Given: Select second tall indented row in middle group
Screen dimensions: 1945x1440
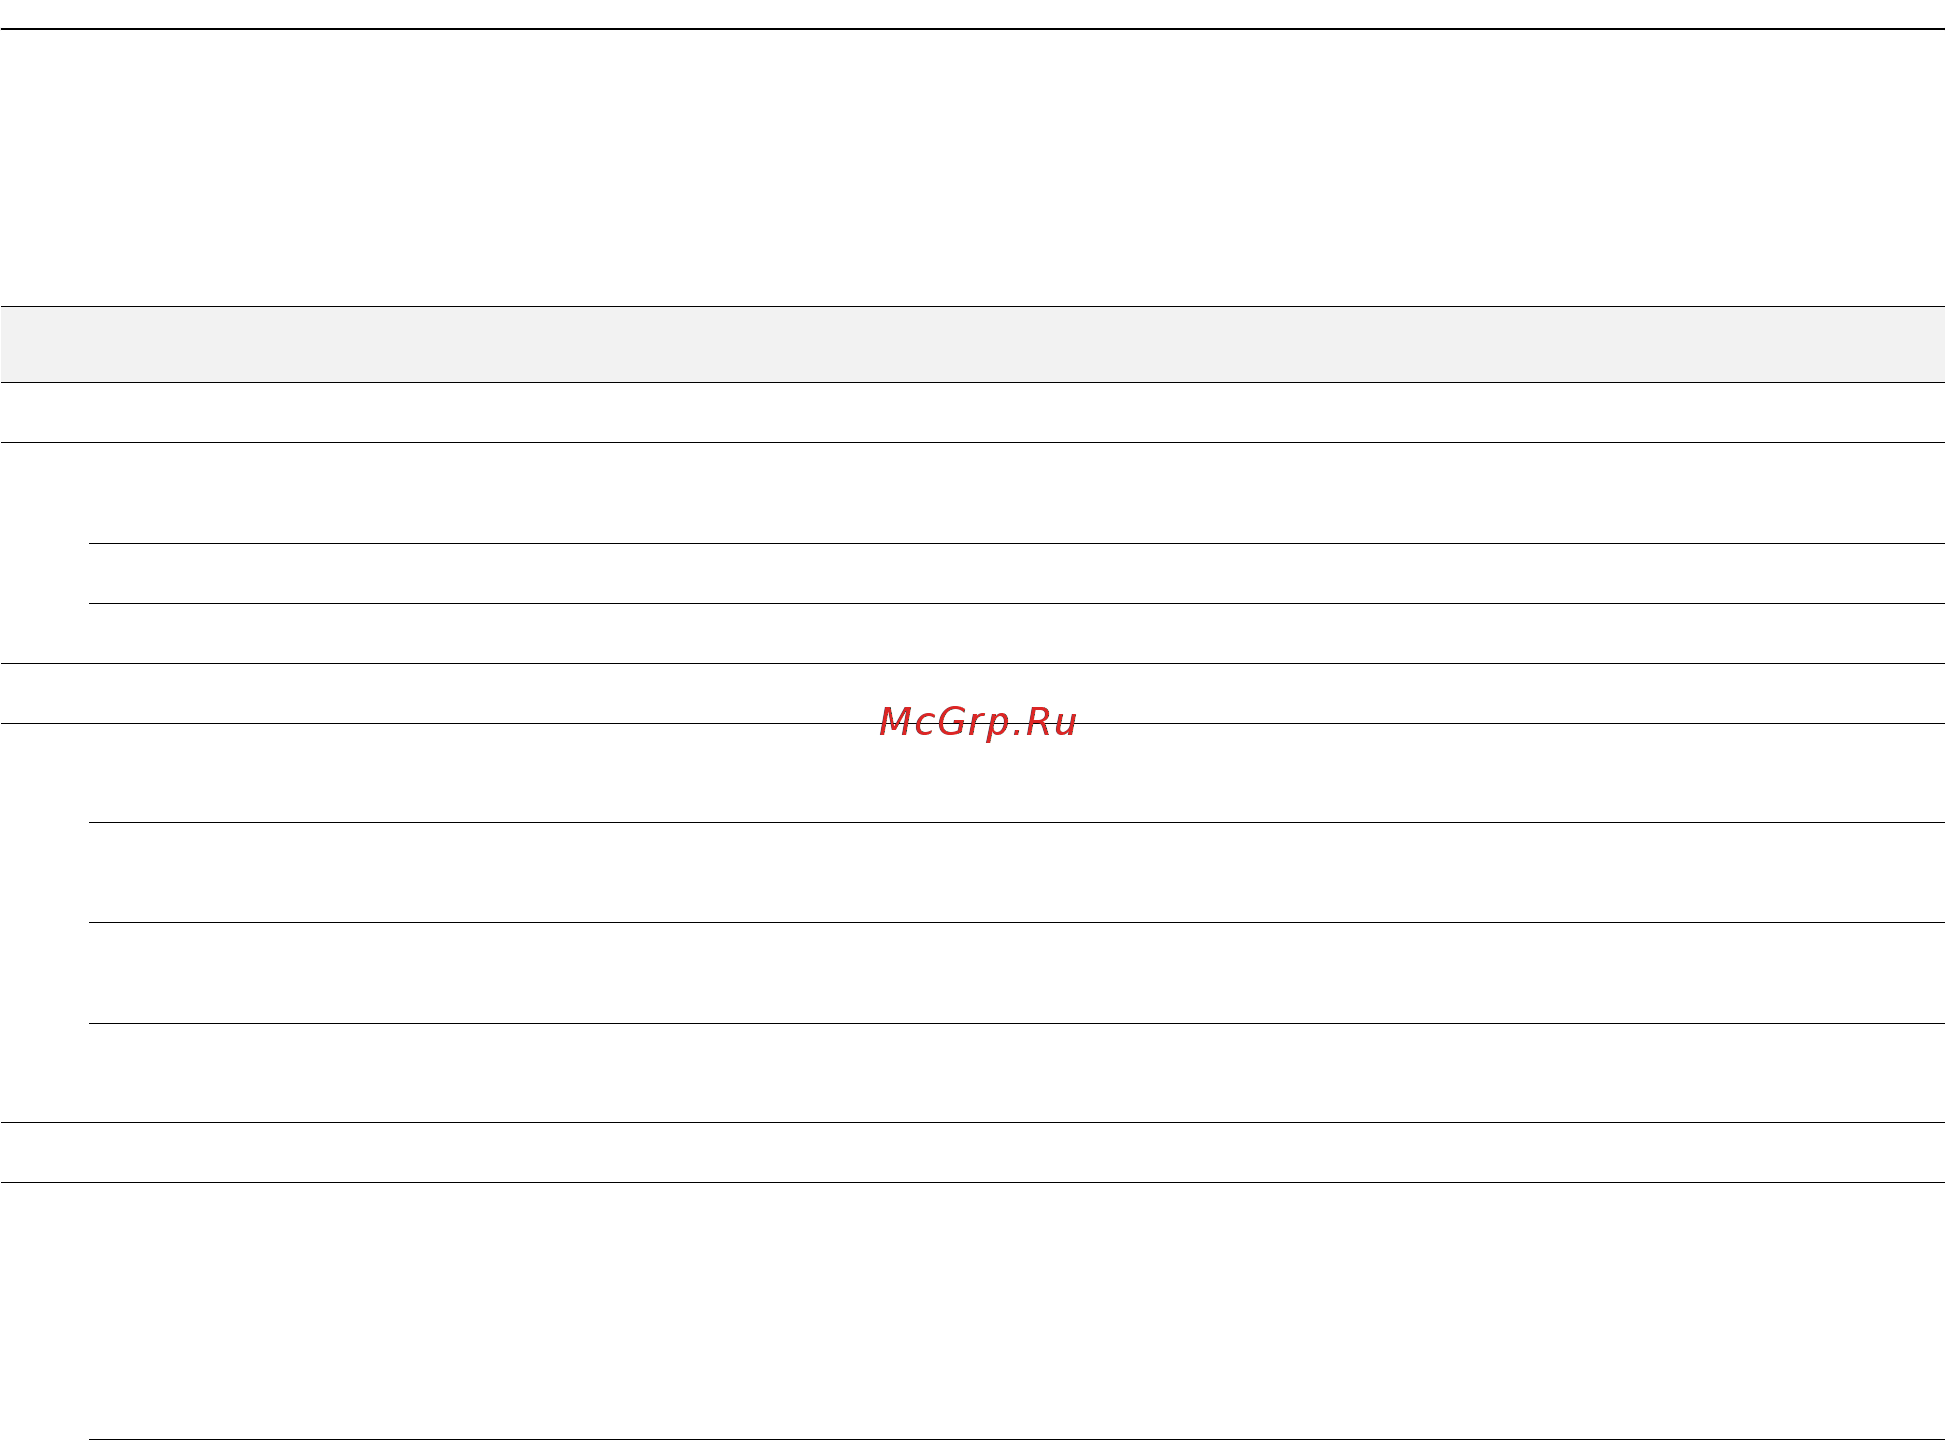Looking at the screenshot, I should coord(1017,872).
